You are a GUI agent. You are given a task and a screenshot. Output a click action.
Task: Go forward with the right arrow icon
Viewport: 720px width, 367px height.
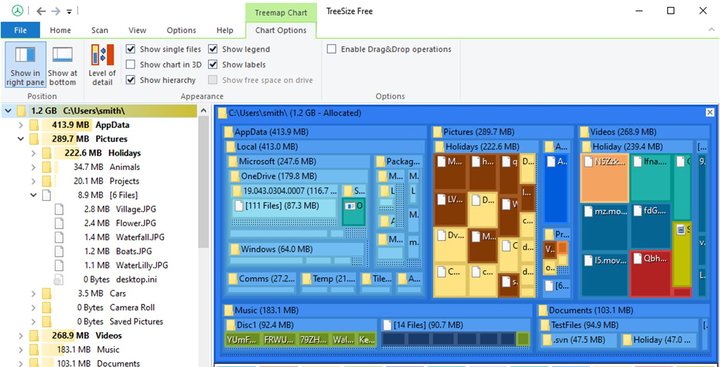56,11
